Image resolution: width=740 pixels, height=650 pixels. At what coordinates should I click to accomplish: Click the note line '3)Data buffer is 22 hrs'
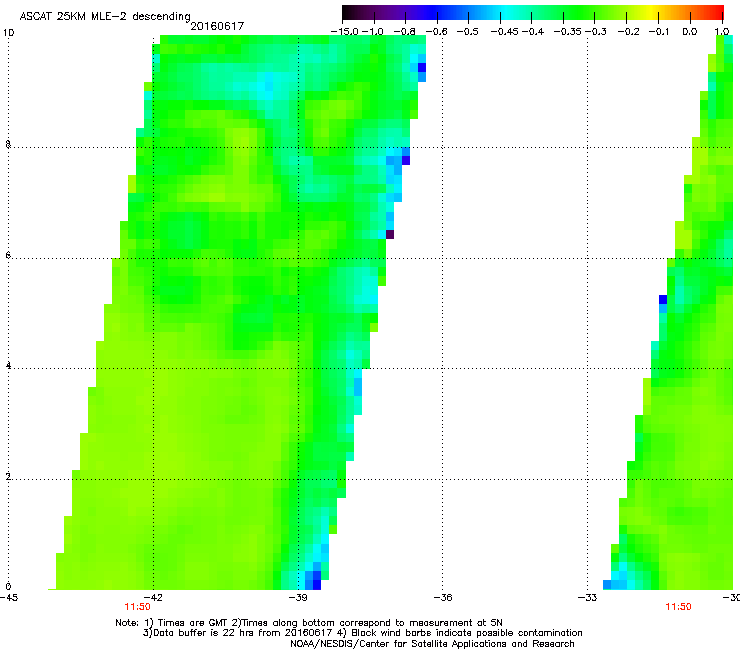[x=362, y=633]
